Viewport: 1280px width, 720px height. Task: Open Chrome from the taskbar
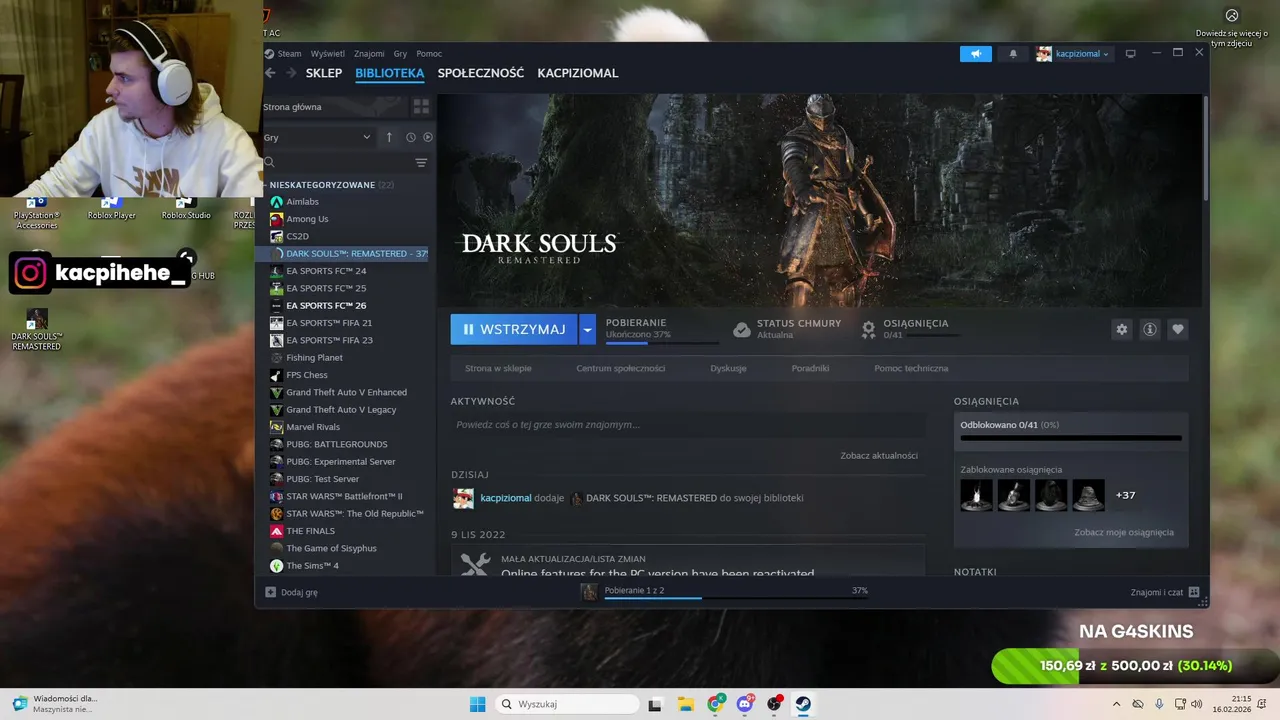(716, 704)
